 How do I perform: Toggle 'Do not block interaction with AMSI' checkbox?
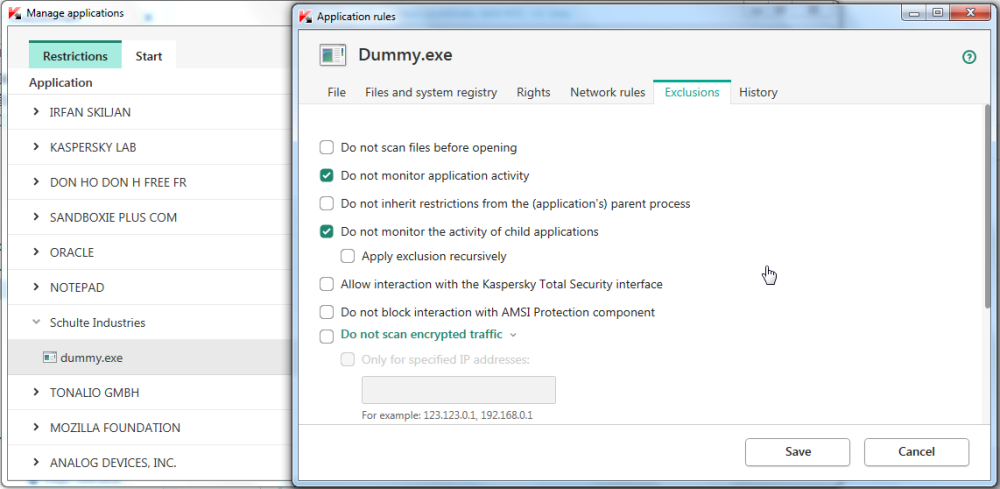coord(326,312)
